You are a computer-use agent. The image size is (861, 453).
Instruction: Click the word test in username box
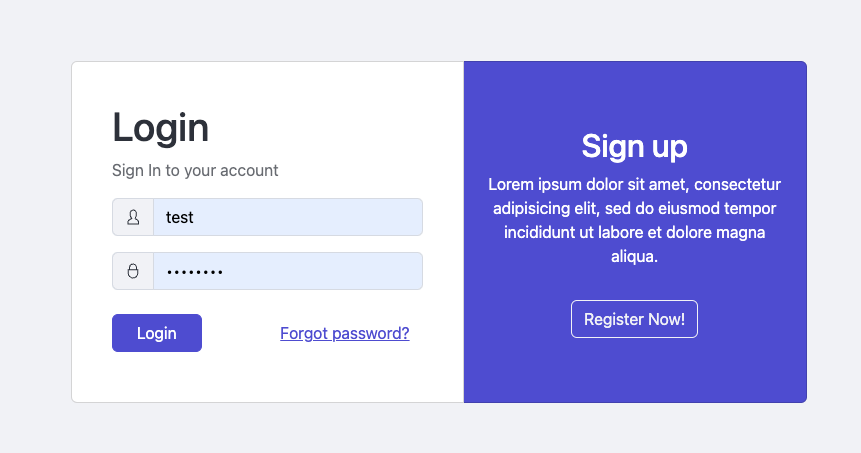[180, 217]
